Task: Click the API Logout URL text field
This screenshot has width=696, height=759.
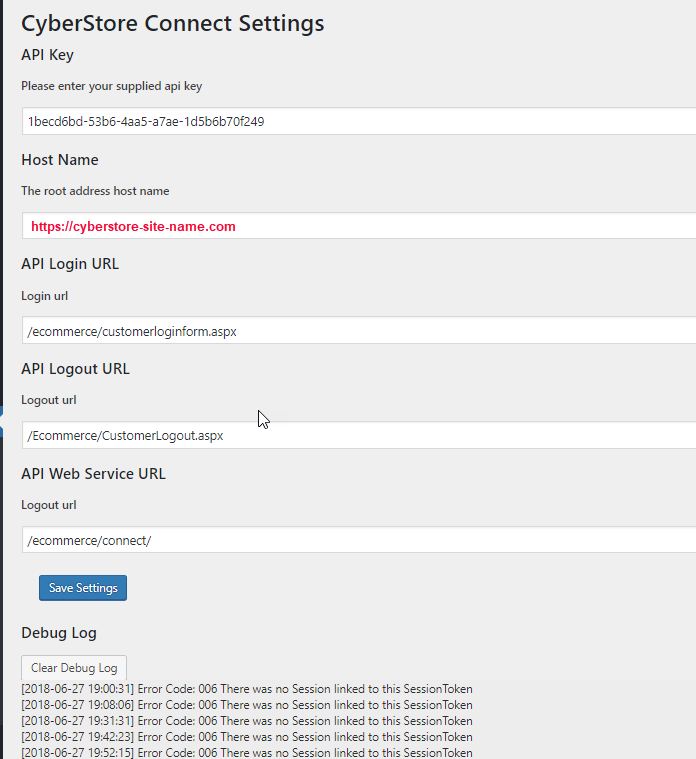Action: coord(358,436)
